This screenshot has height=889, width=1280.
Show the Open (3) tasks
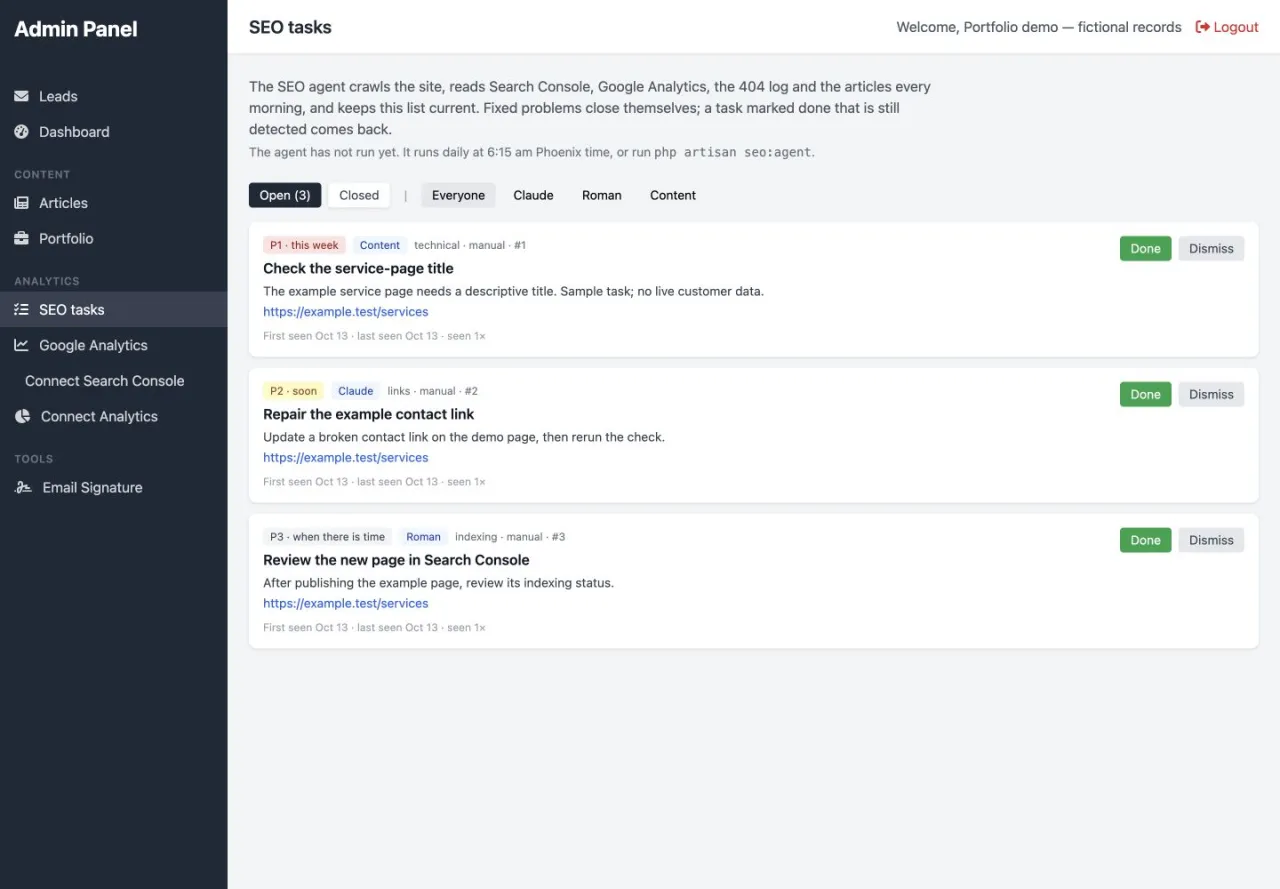tap(285, 195)
